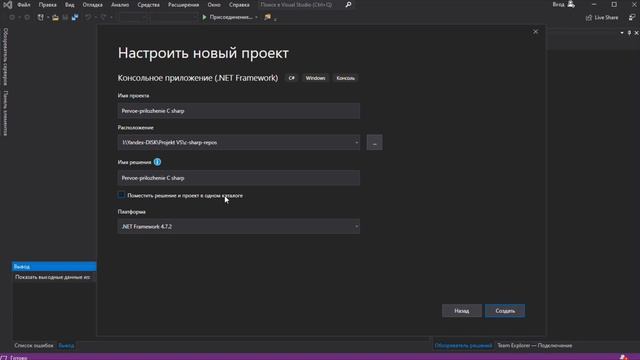Click the side panel pin icon
Image resolution: width=640 pixels, height=360 pixels.
pyautogui.click(x=629, y=33)
